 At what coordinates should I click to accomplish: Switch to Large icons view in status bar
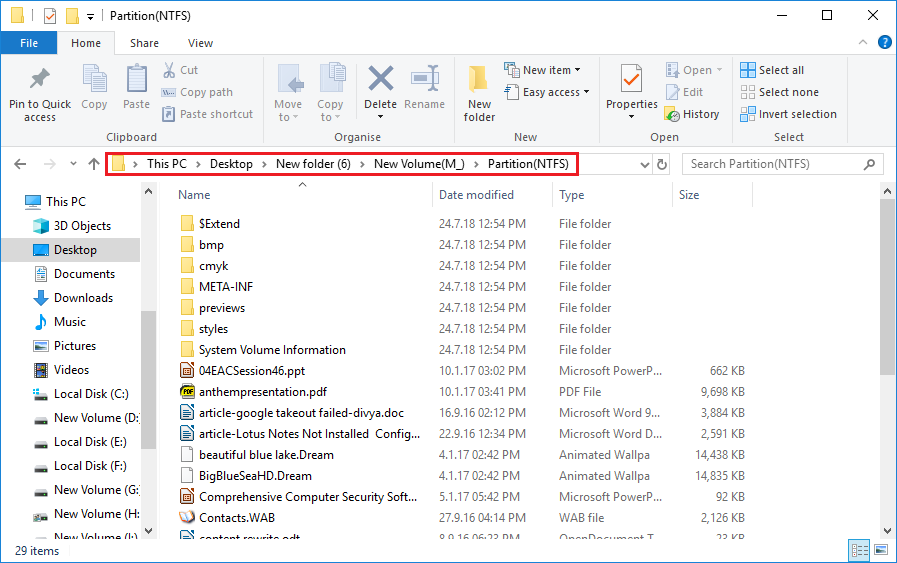(x=882, y=550)
